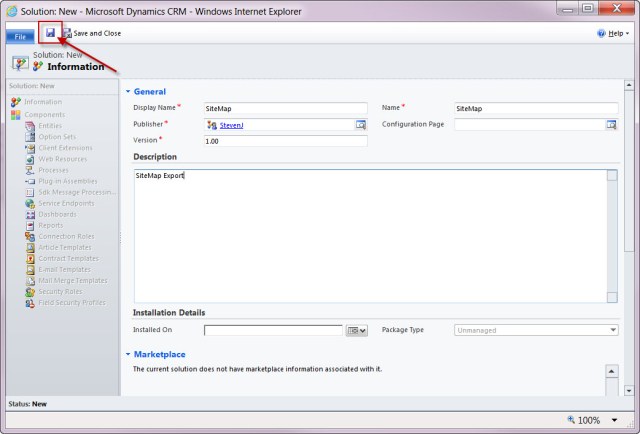Select Information in the left navigation

tap(42, 102)
